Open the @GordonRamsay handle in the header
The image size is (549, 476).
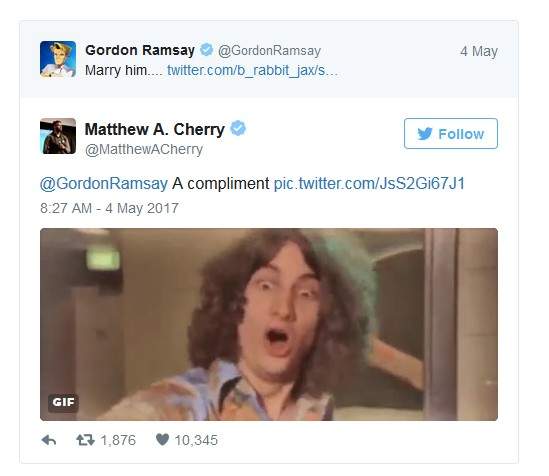[x=269, y=51]
